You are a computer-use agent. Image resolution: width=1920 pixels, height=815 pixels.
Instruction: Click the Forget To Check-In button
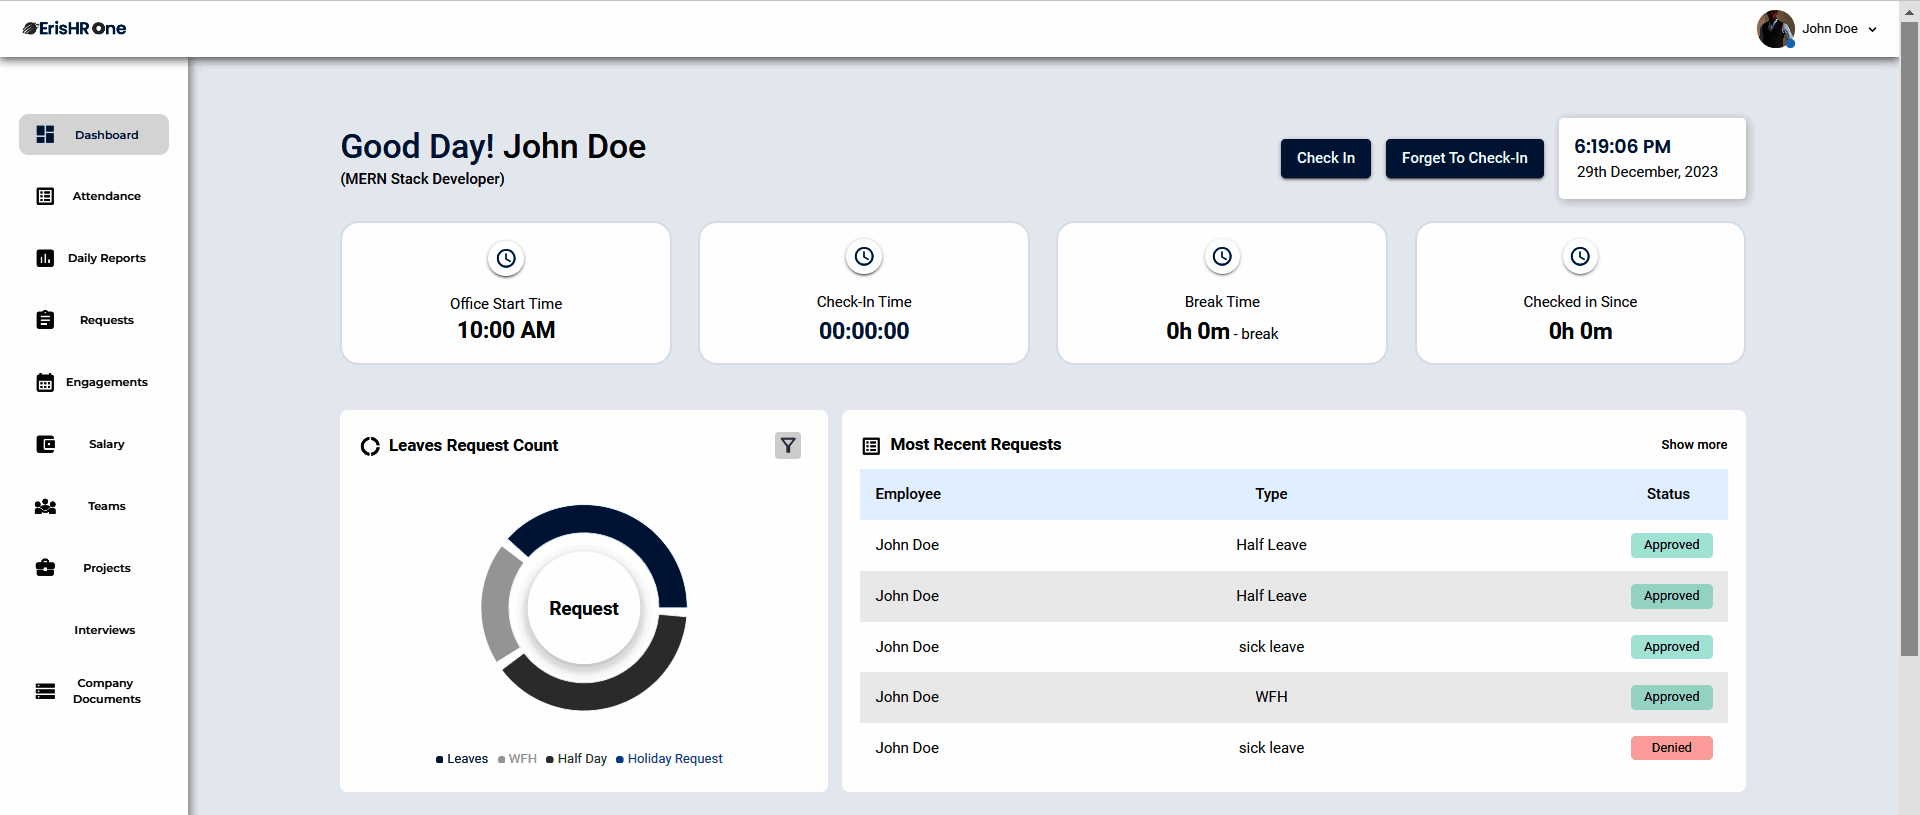click(x=1464, y=158)
